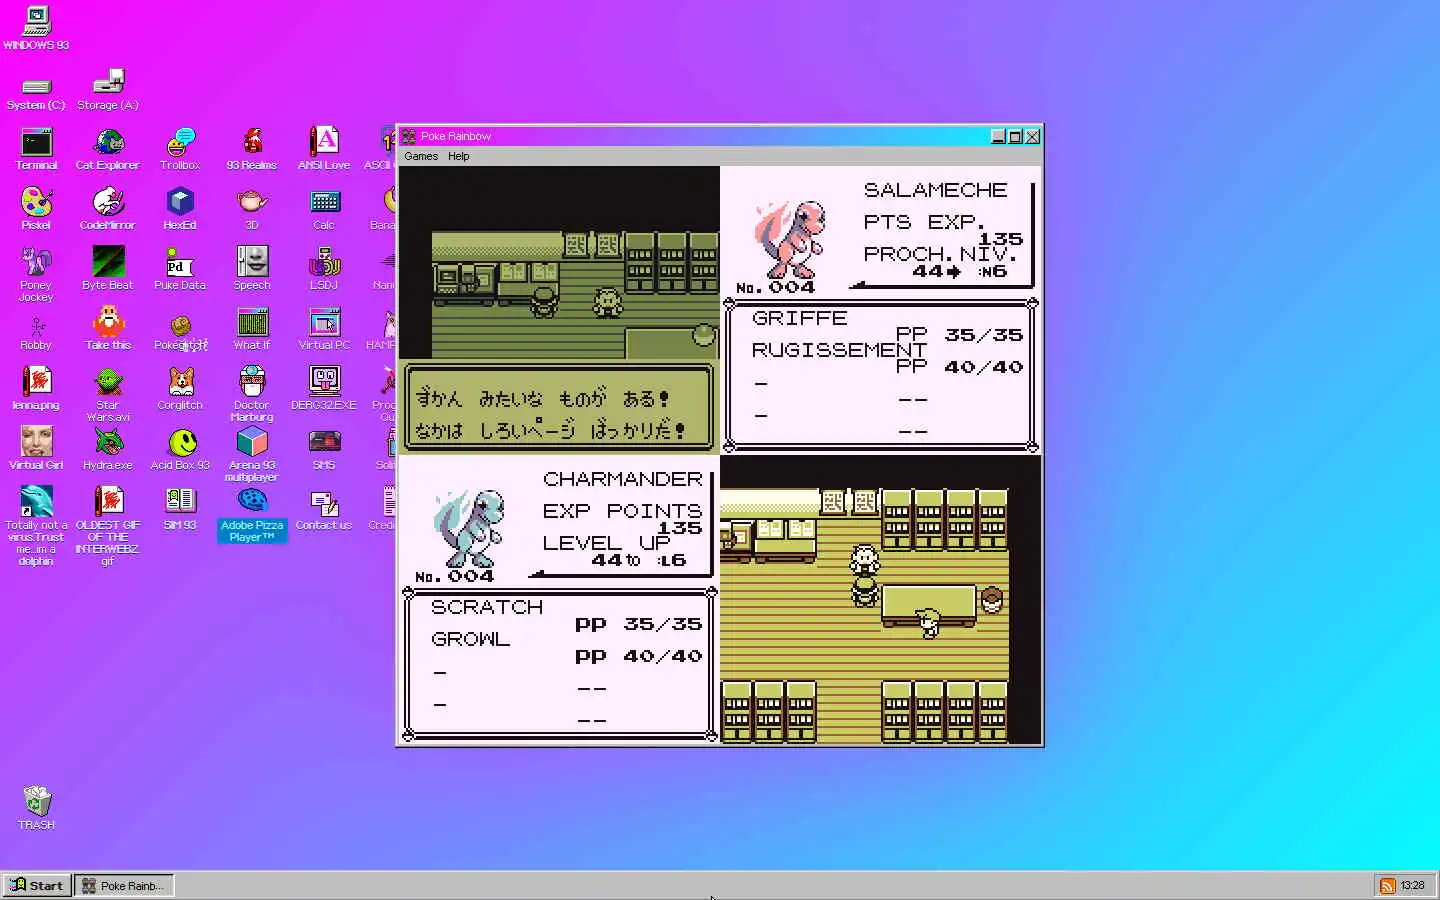The height and width of the screenshot is (900, 1440).
Task: Open the LSDJ icon
Action: pyautogui.click(x=324, y=270)
